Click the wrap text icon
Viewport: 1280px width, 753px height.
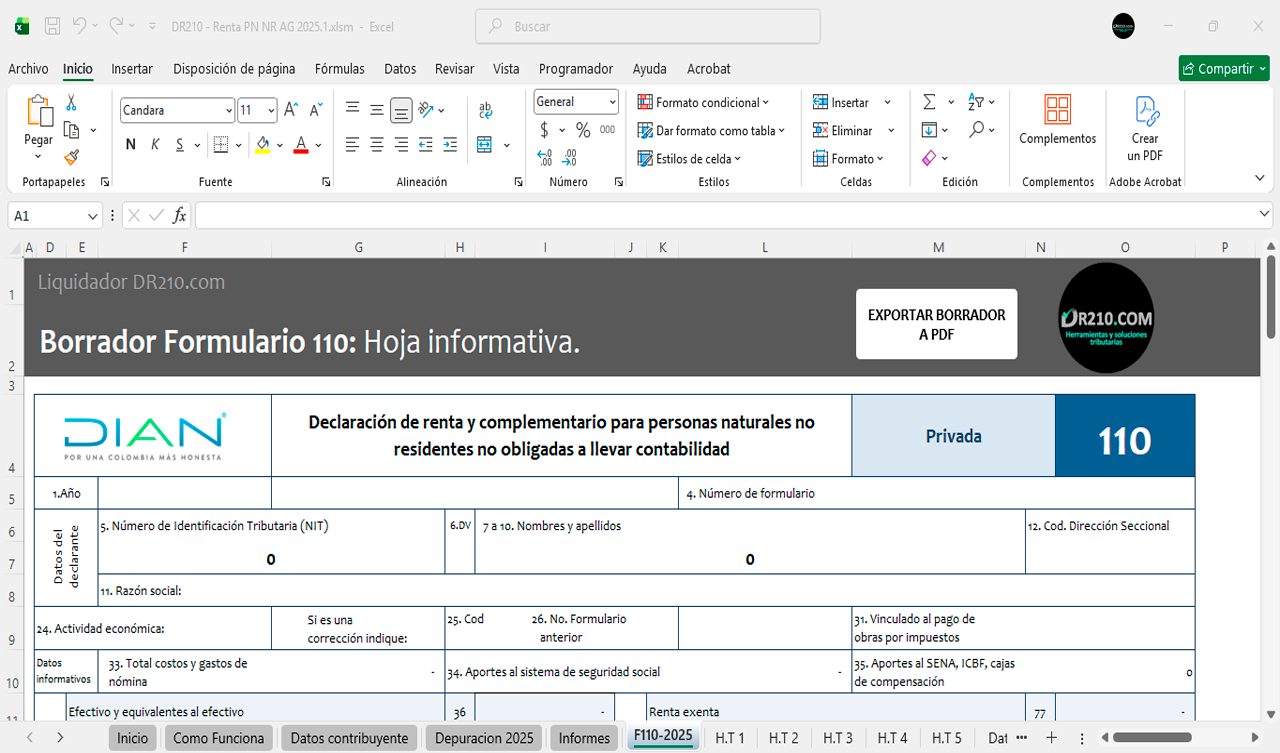pyautogui.click(x=486, y=109)
